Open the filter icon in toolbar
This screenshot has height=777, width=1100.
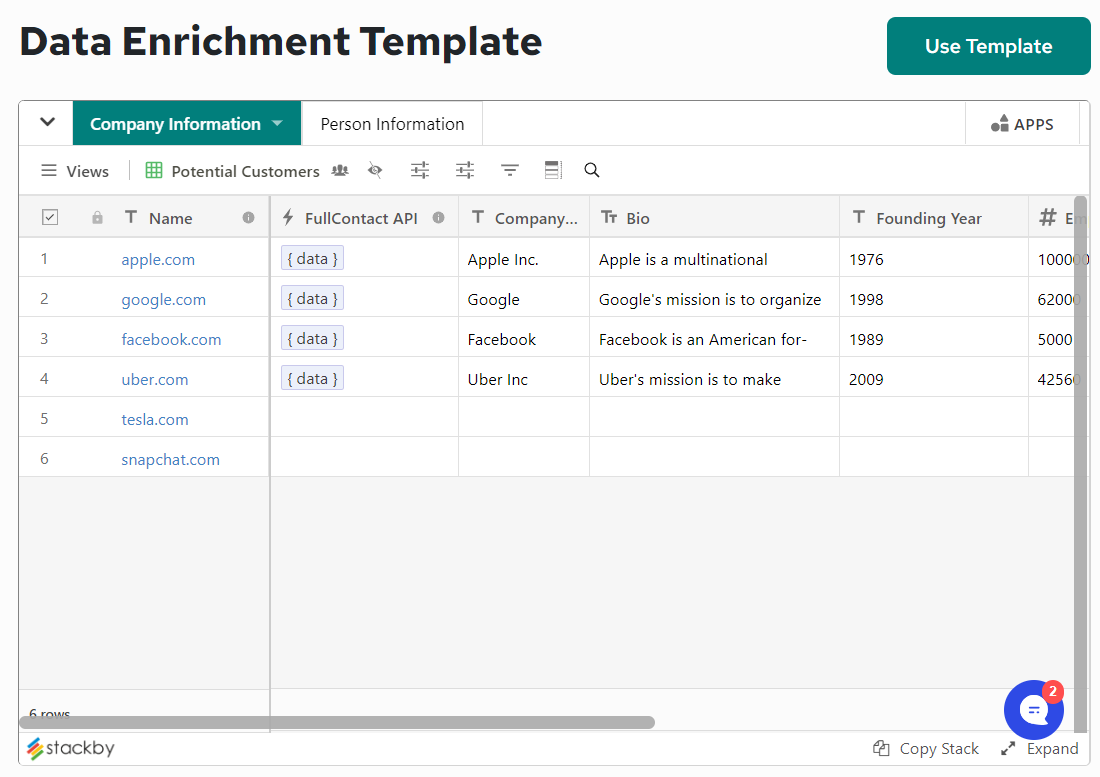pyautogui.click(x=509, y=170)
